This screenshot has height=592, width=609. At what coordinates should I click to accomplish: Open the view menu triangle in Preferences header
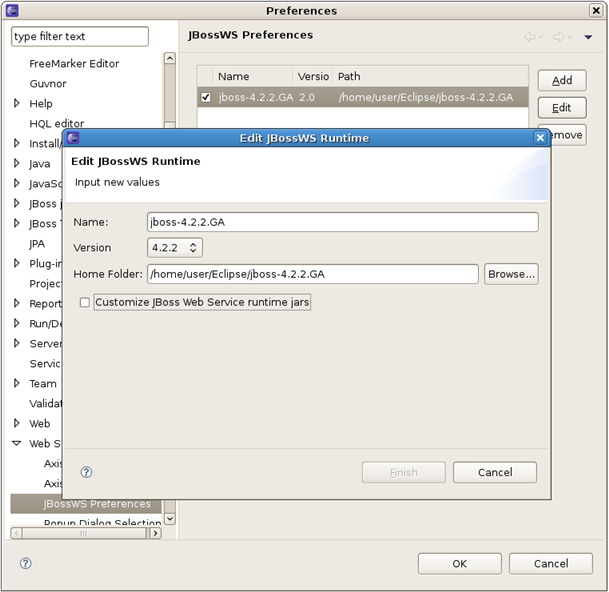coord(589,37)
